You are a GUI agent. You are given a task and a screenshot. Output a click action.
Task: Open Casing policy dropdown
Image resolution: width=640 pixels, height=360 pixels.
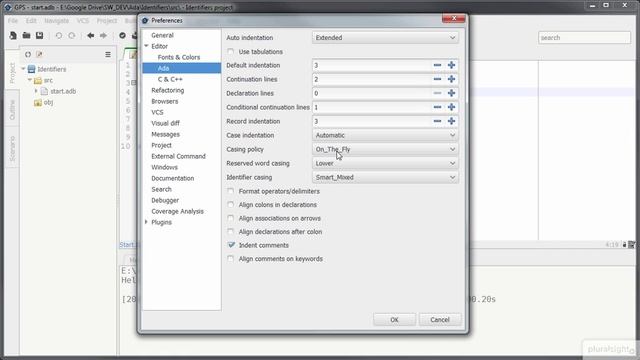coord(385,149)
